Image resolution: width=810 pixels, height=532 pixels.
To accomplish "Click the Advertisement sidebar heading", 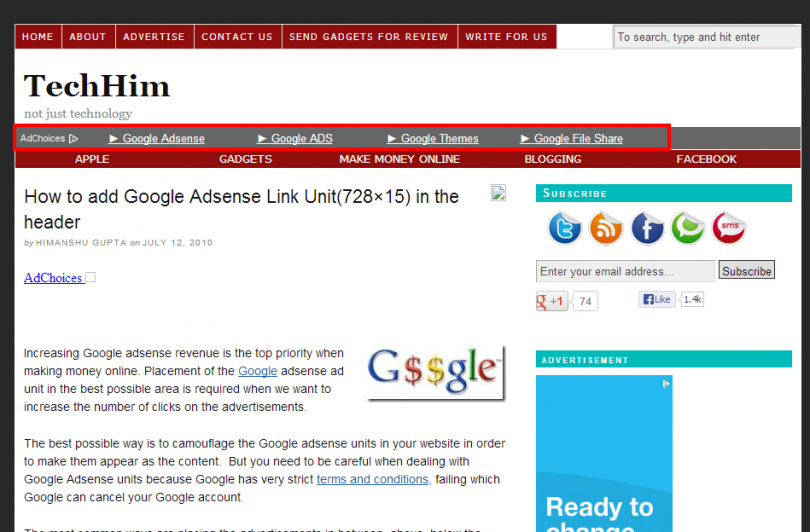I will coord(664,359).
